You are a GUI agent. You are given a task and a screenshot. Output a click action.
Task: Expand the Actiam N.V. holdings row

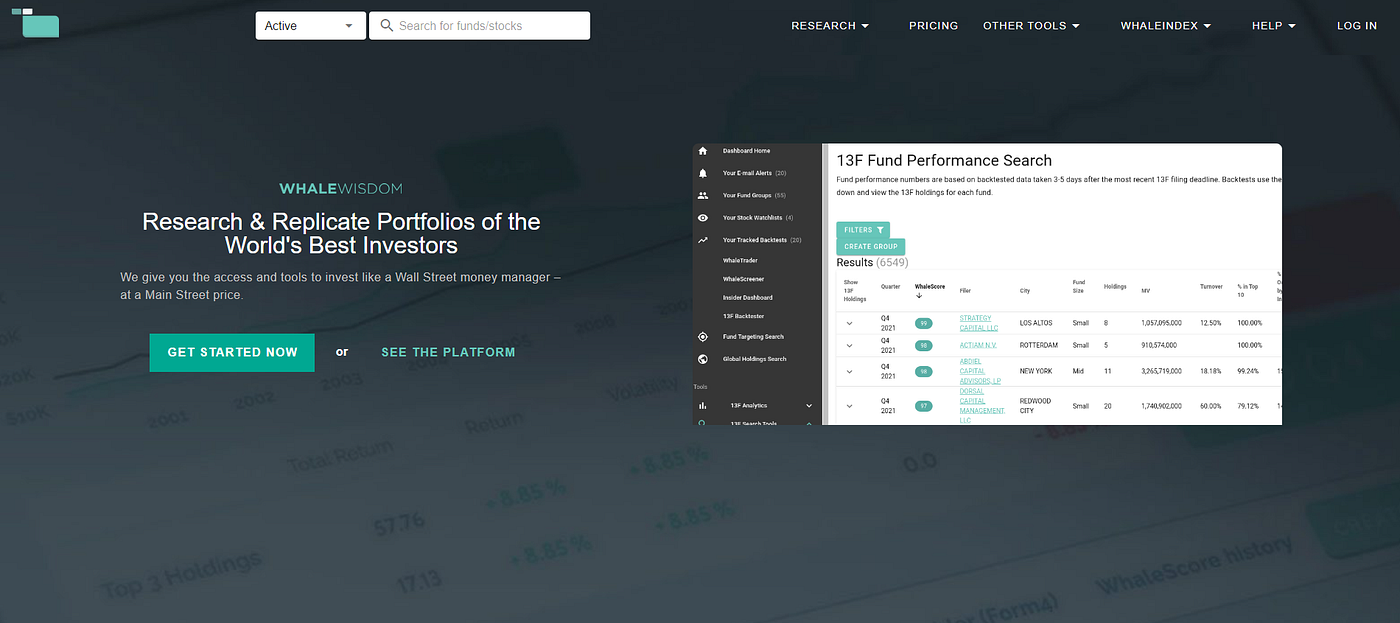coord(850,345)
